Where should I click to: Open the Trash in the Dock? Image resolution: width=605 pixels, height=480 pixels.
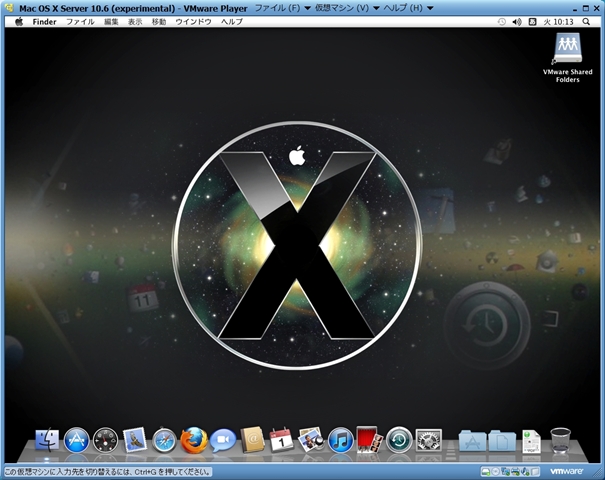[x=560, y=440]
